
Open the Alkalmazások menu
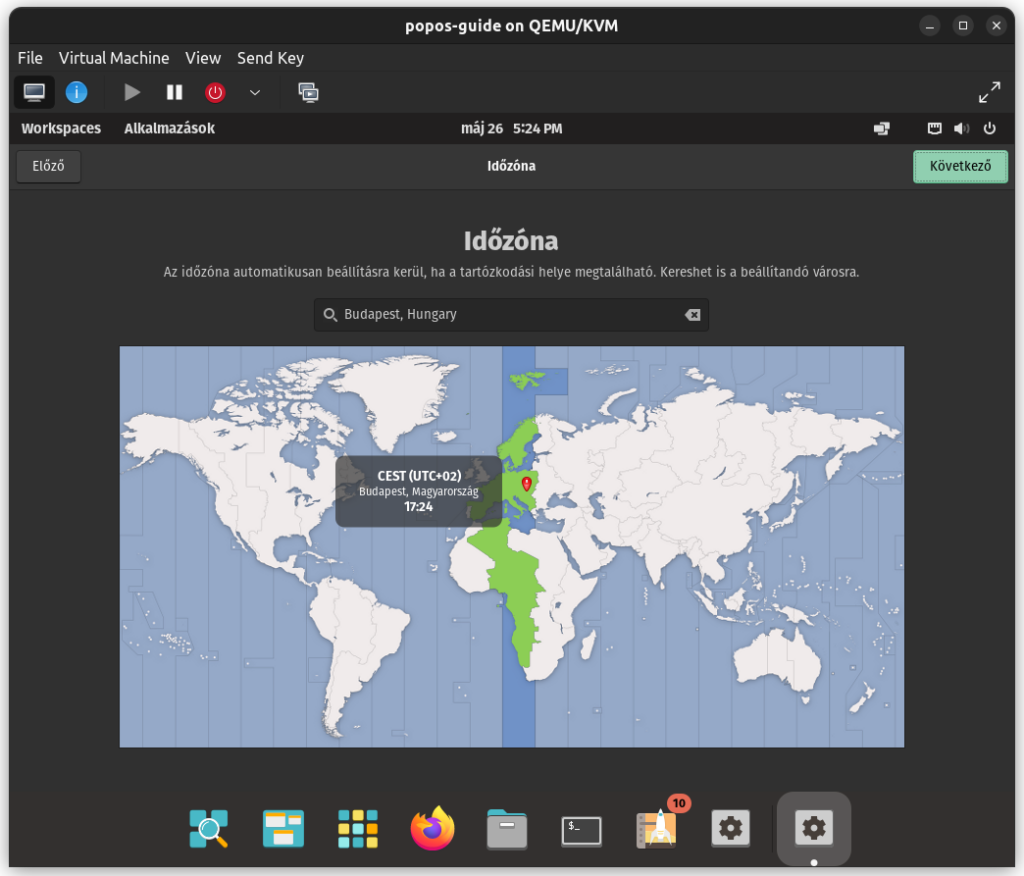pyautogui.click(x=169, y=128)
